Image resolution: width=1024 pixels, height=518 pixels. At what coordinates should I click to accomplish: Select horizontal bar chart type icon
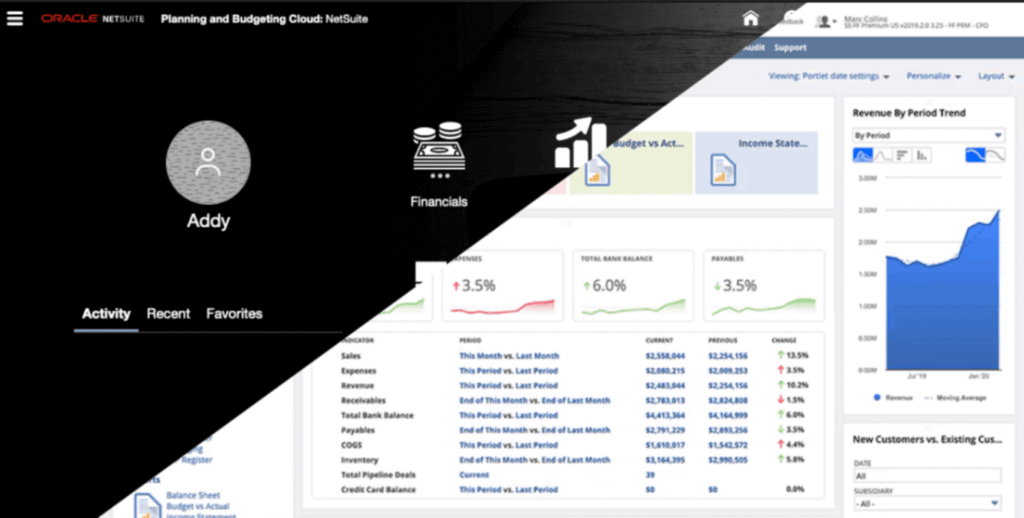click(x=903, y=155)
